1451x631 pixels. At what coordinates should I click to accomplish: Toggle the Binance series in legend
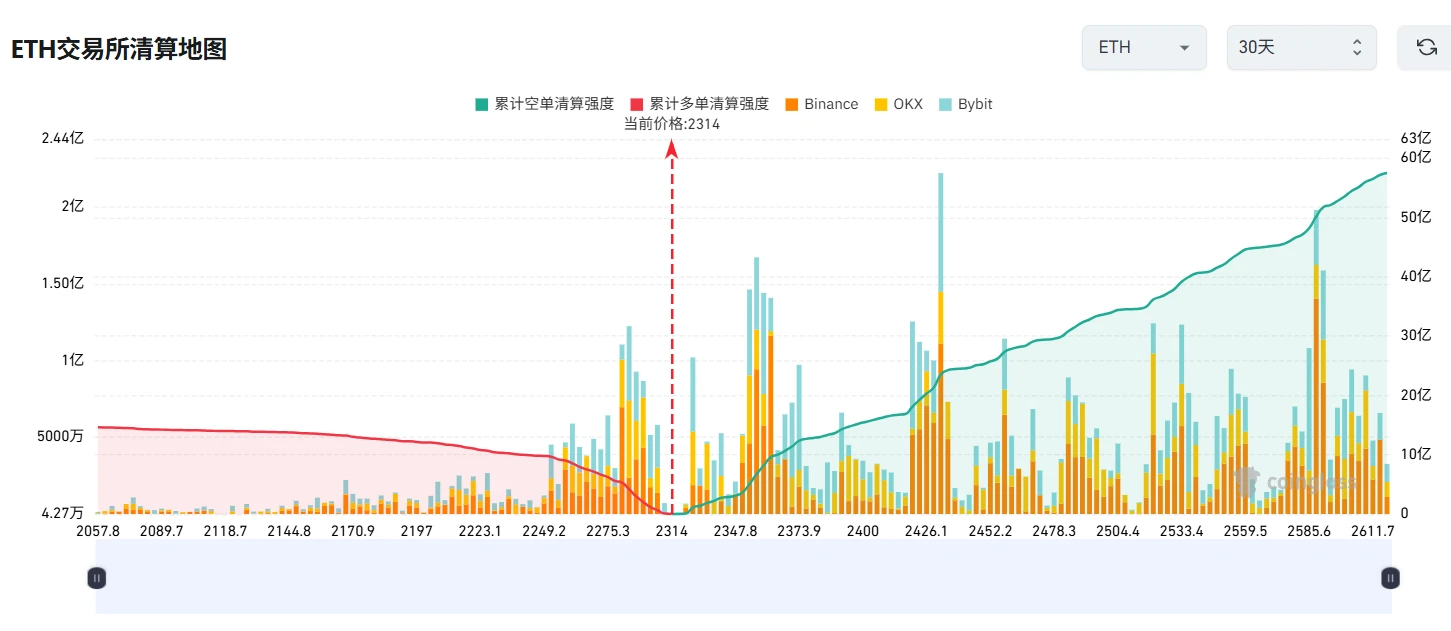[821, 104]
